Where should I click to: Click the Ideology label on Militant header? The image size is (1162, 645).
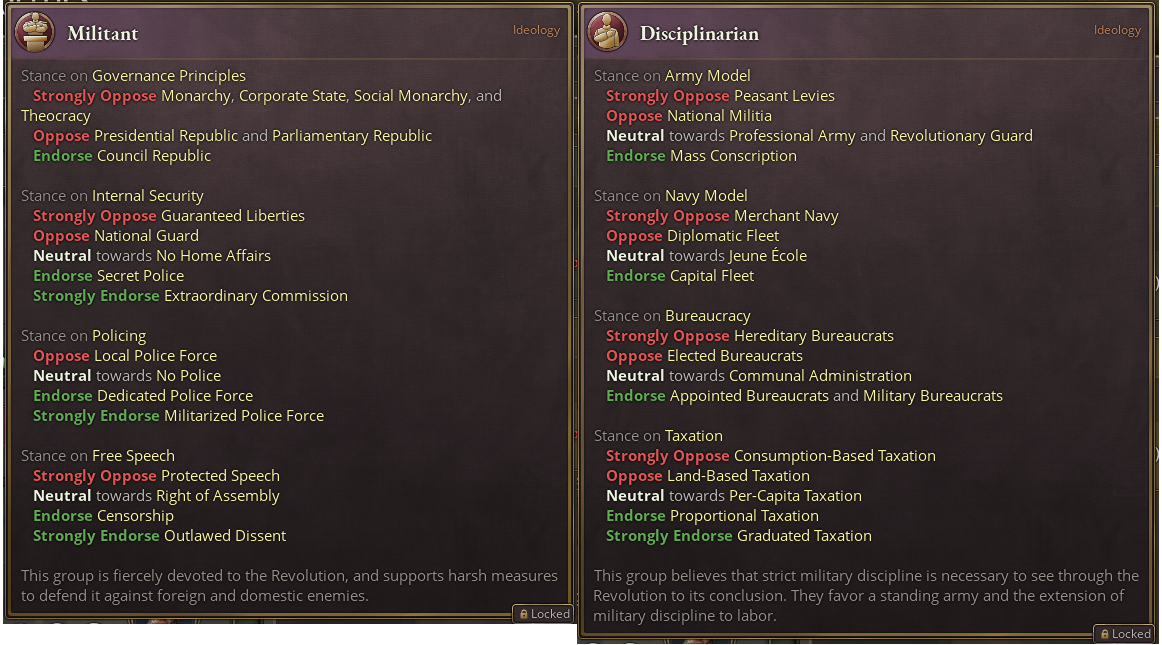[536, 30]
